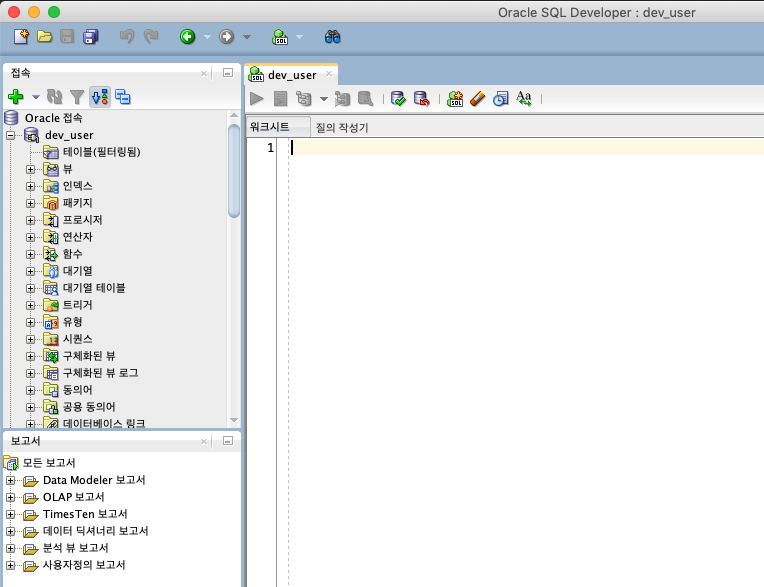Run statement with green play icon
The width and height of the screenshot is (764, 587).
(x=257, y=99)
